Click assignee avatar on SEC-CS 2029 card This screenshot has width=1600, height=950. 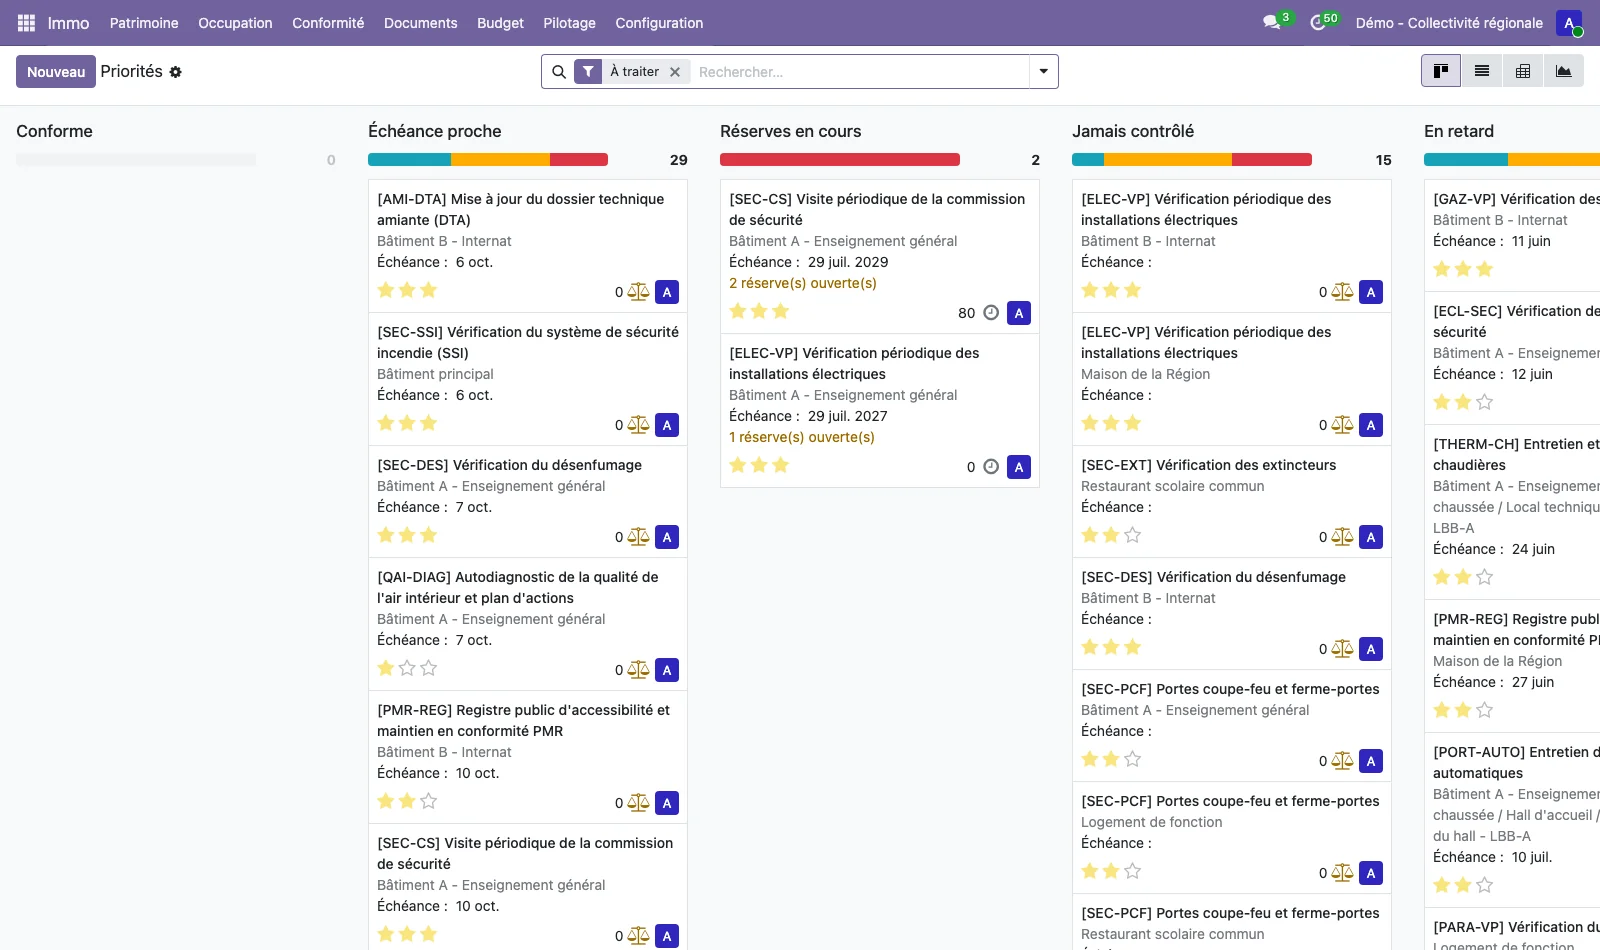coord(1019,313)
